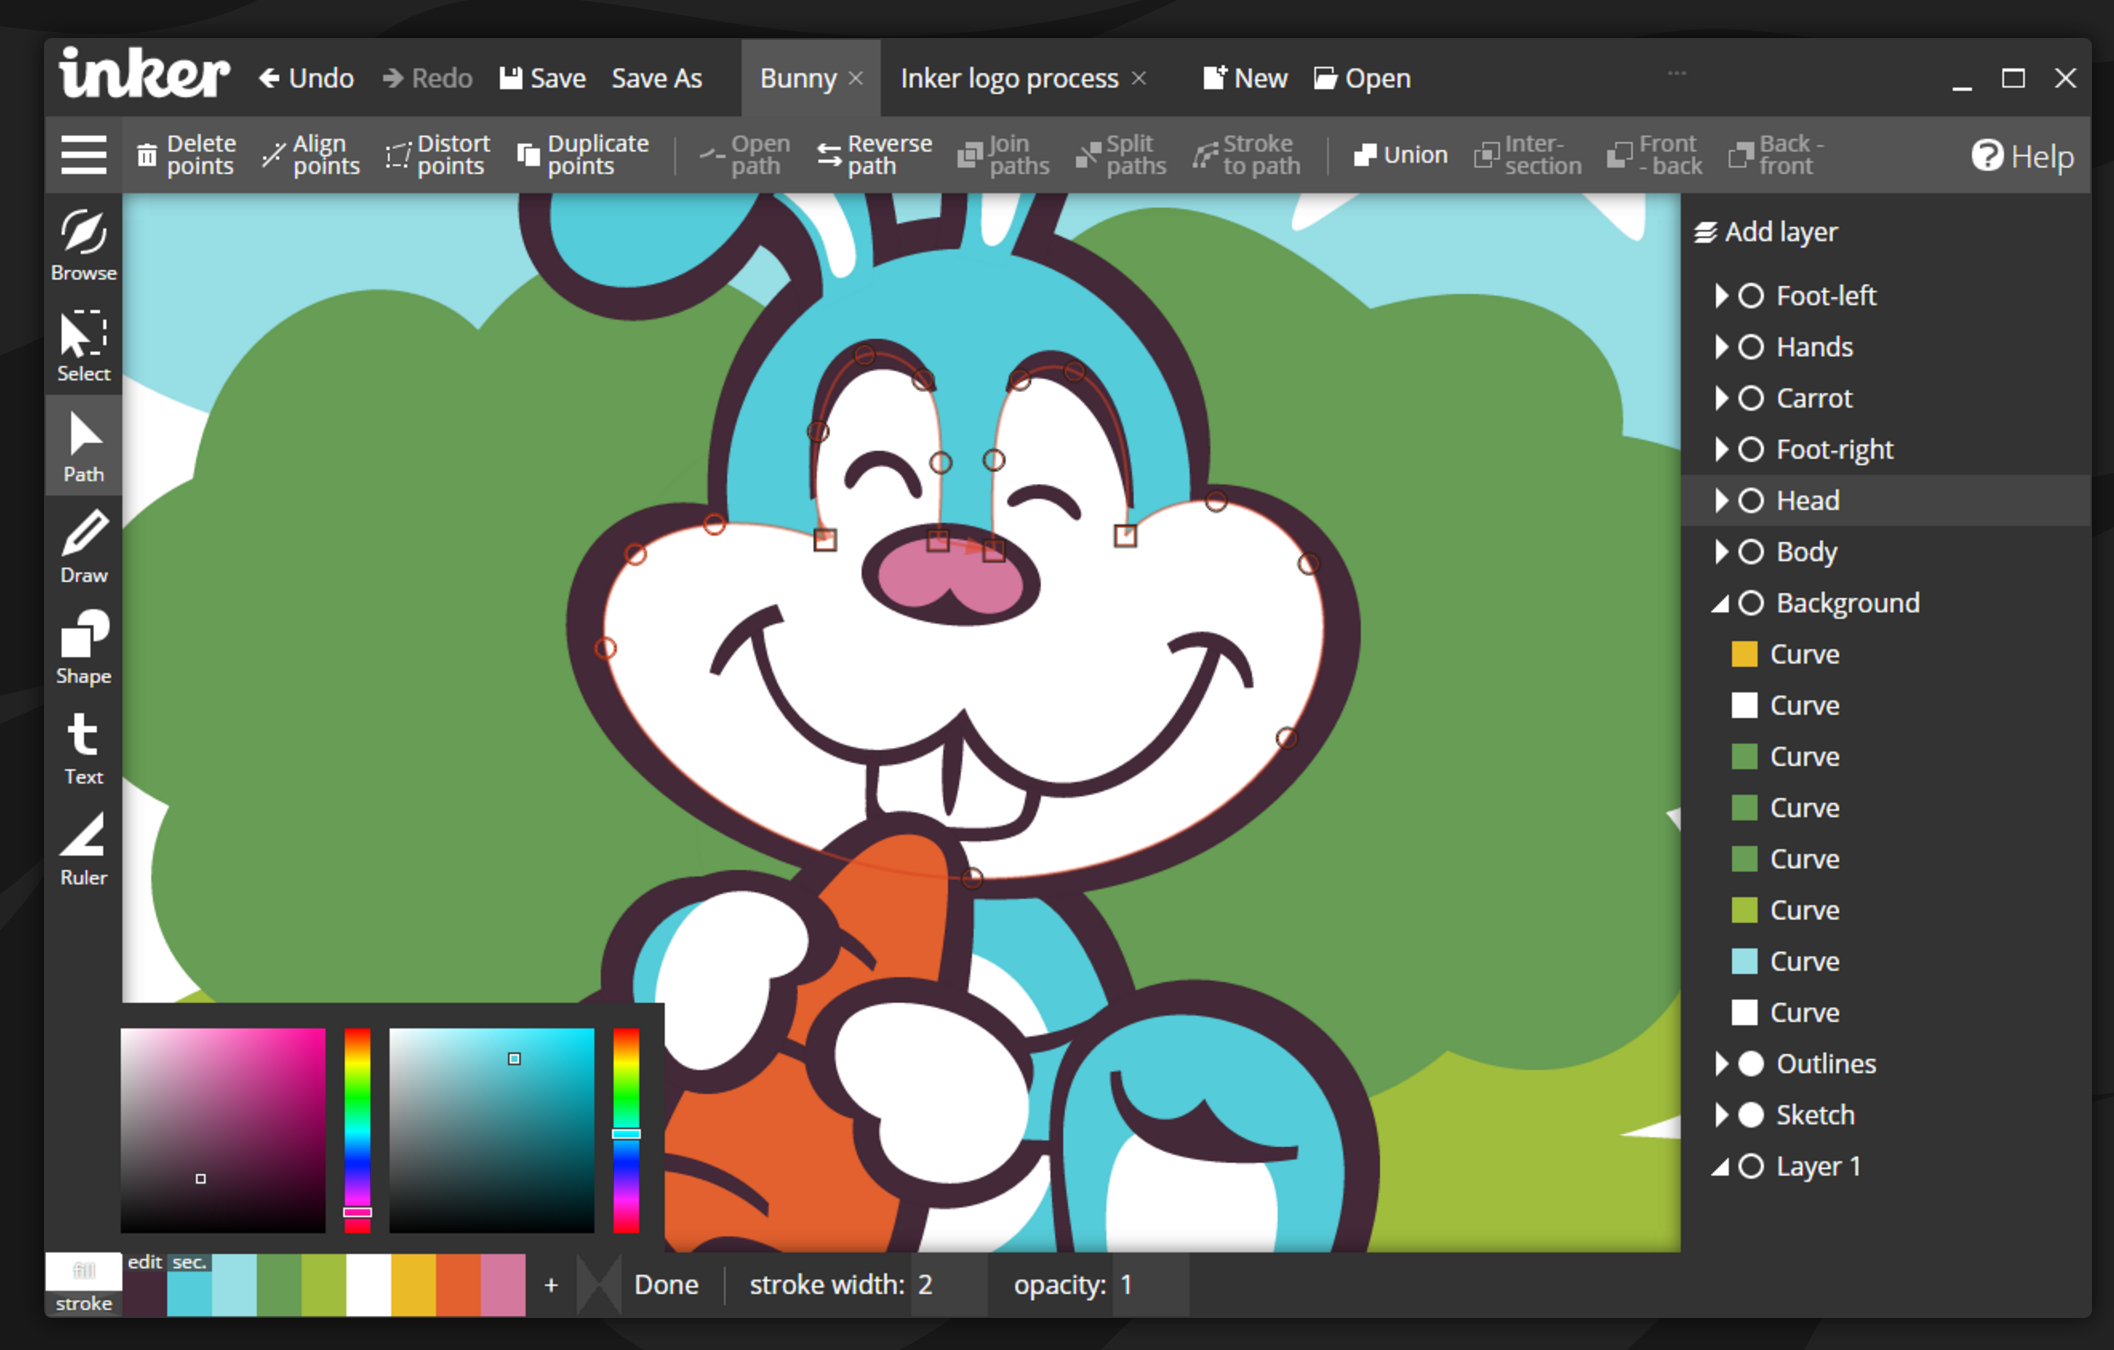This screenshot has width=2114, height=1350.
Task: Activate the Draw pencil tool
Action: (83, 546)
